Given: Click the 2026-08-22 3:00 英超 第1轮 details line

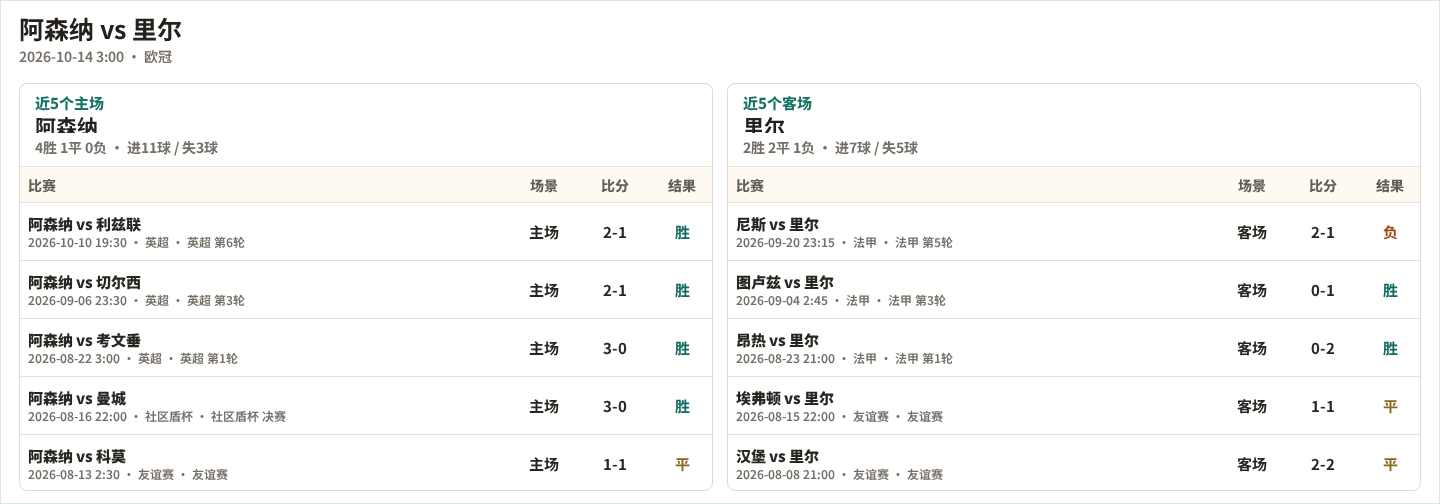Looking at the screenshot, I should coord(133,359).
